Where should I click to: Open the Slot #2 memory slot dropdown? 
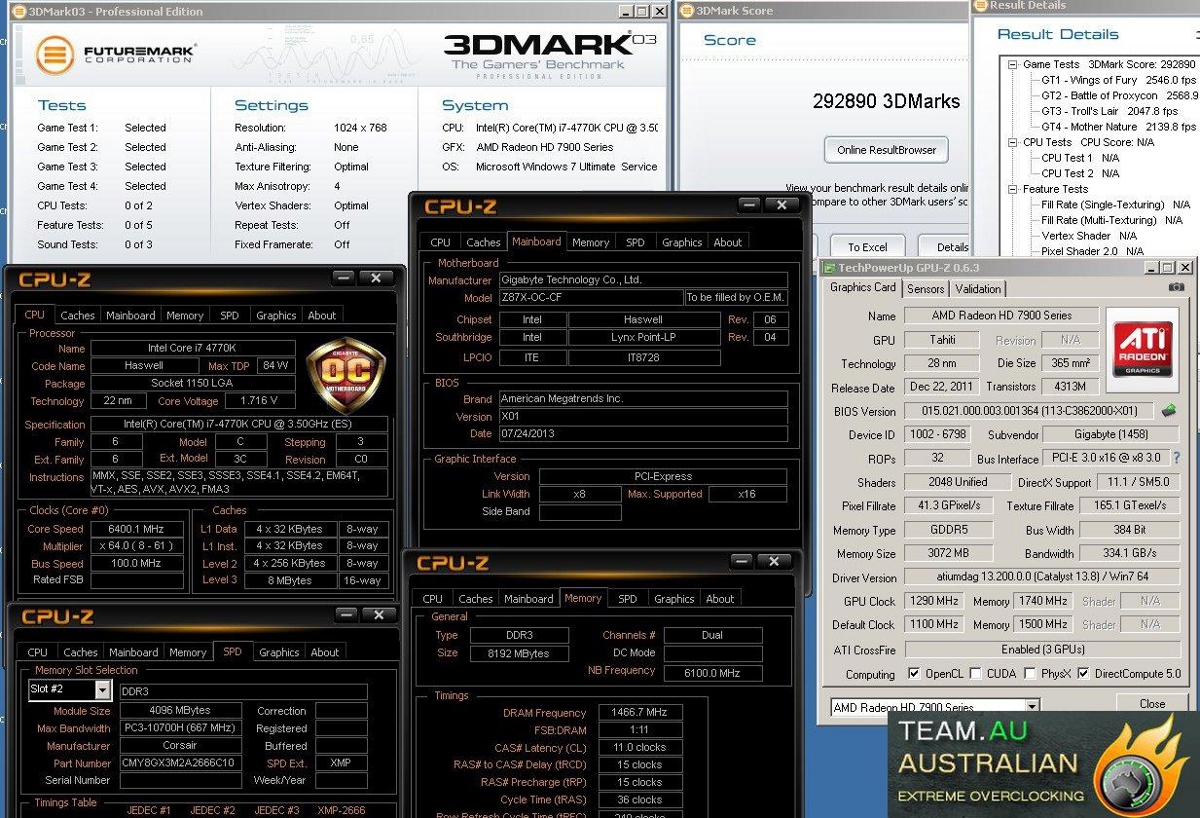click(103, 690)
